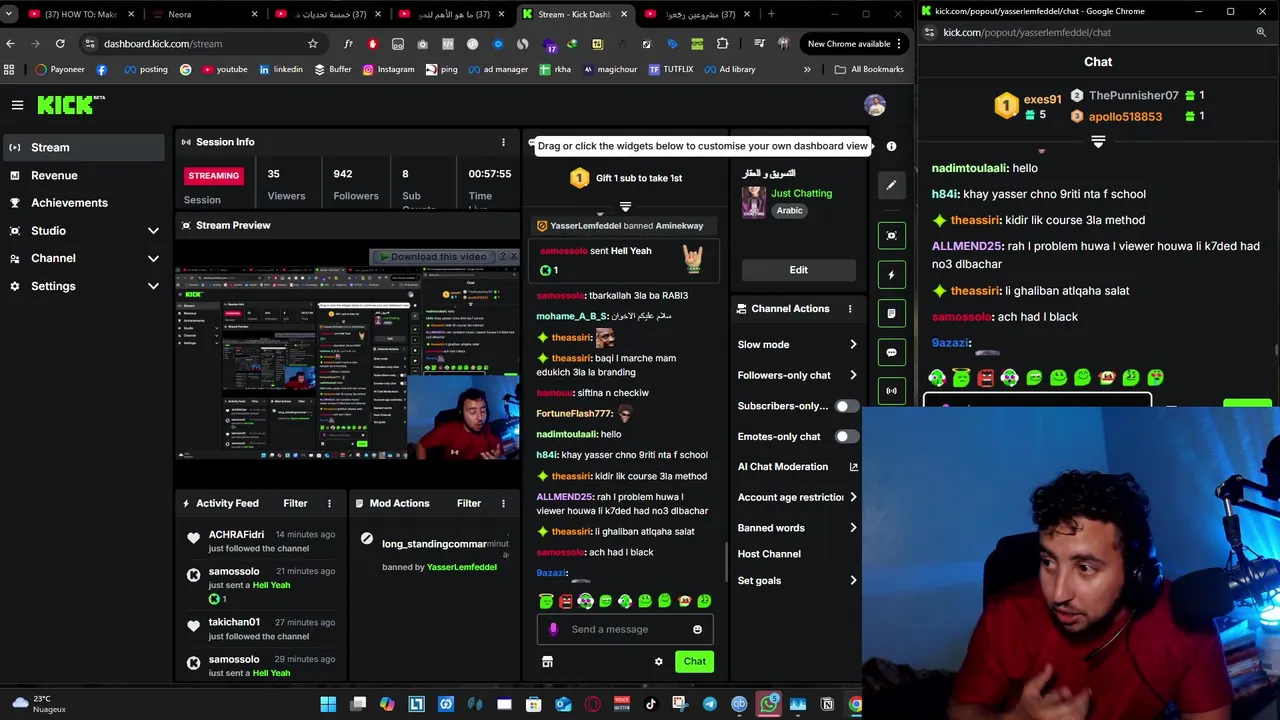Open the TUTFLIX bookmark
Screen dimensions: 1280x720
(x=671, y=69)
